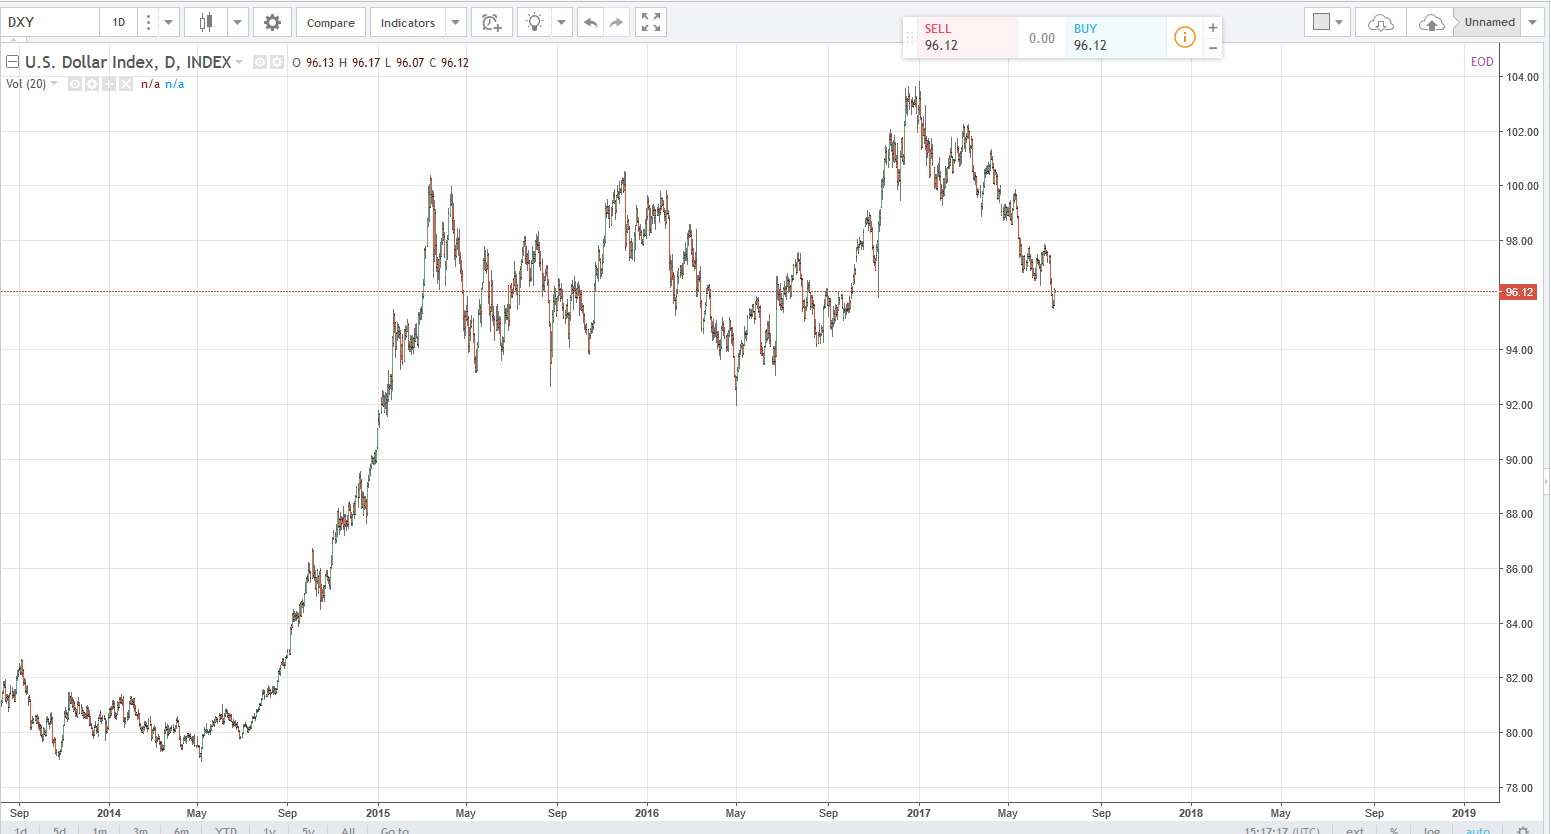Select the 5d date range tab
1551x834 pixels.
click(x=60, y=830)
